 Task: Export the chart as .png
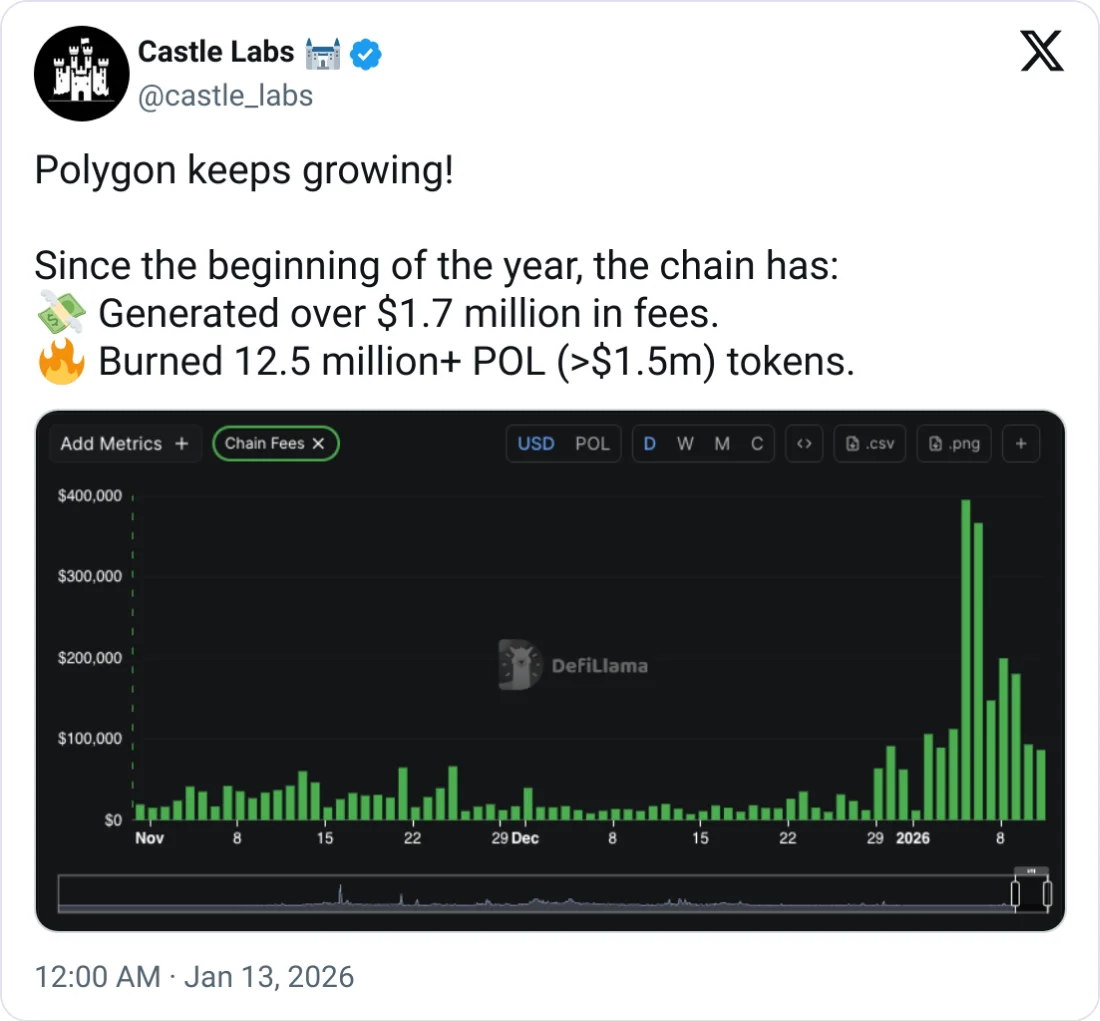point(954,444)
